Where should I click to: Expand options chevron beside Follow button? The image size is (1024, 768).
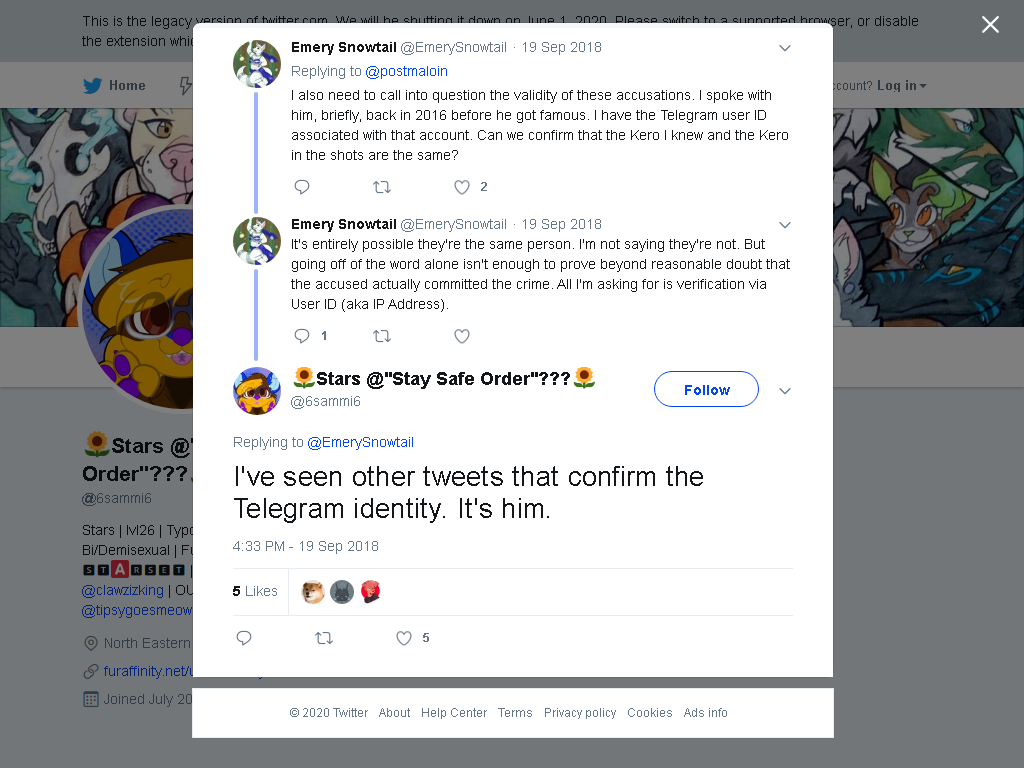(x=785, y=391)
